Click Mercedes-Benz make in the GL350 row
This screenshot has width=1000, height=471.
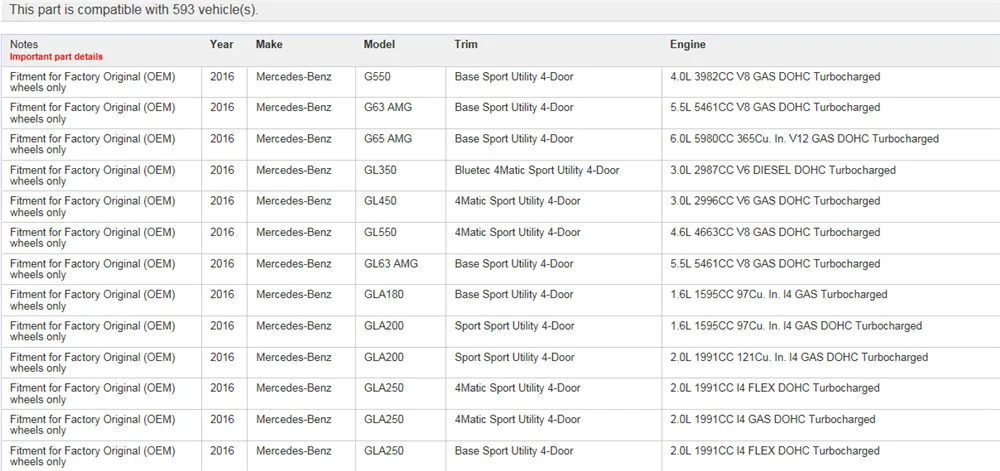(294, 170)
